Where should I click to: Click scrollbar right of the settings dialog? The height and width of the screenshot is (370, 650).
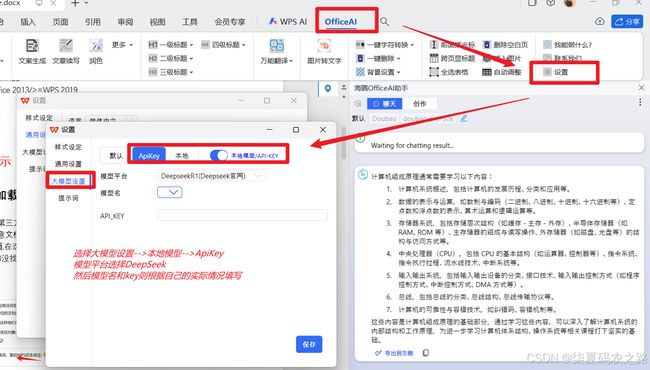click(x=343, y=143)
